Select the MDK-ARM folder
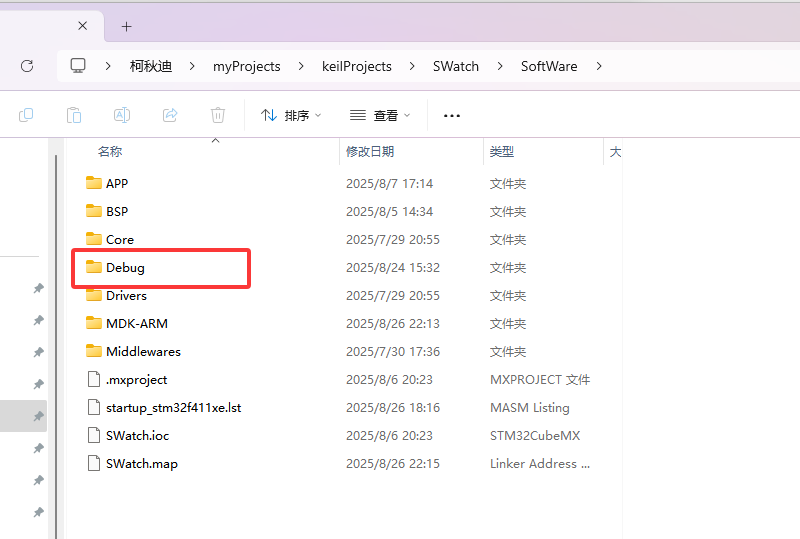The height and width of the screenshot is (539, 800). [x=137, y=324]
